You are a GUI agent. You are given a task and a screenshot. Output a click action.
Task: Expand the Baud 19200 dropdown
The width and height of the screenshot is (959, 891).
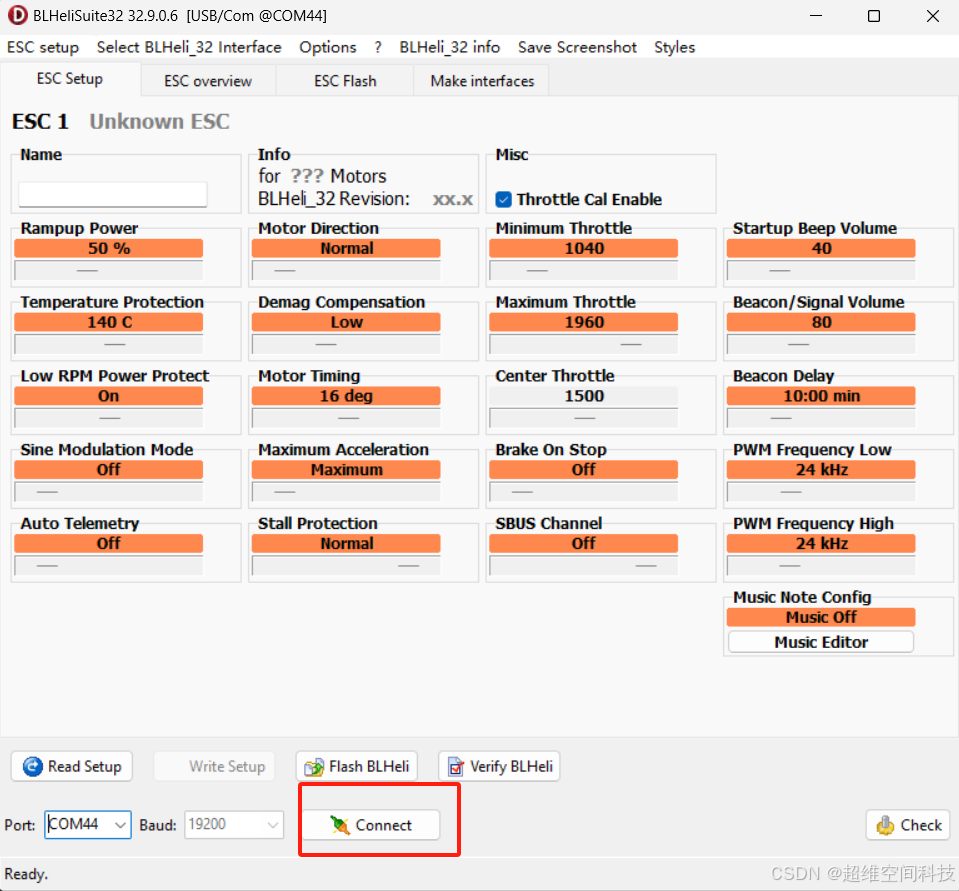pos(273,825)
